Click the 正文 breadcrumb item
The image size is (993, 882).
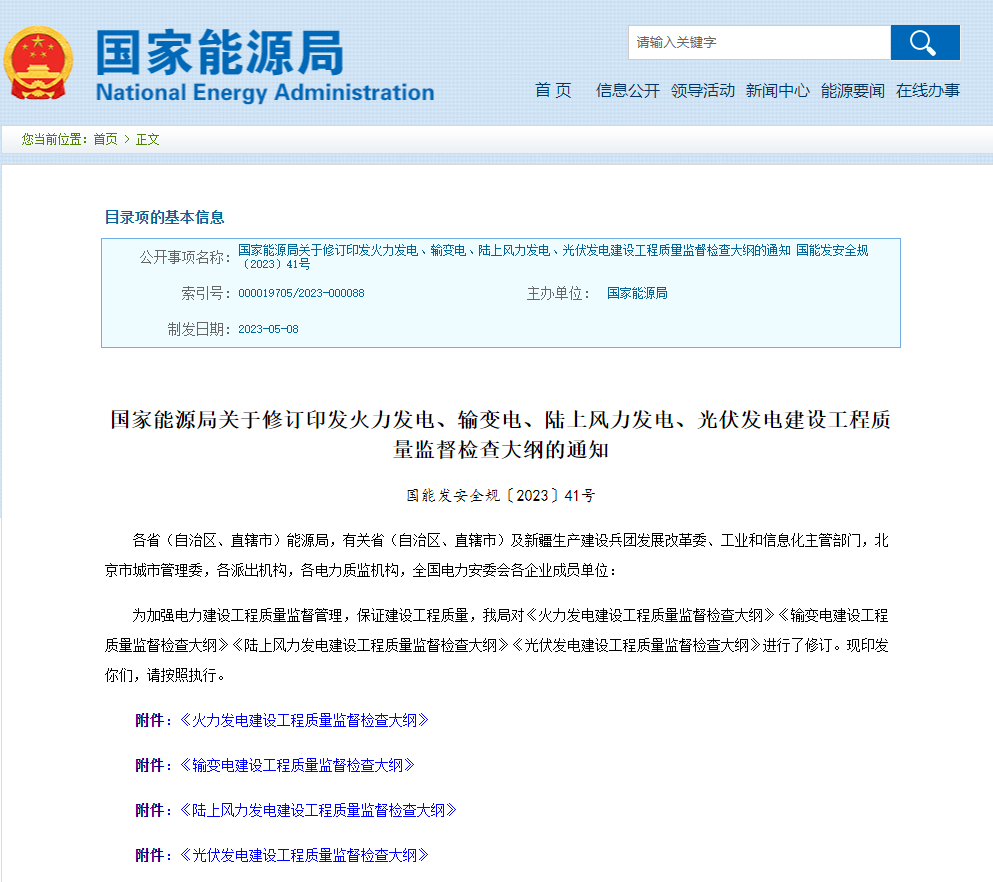[x=148, y=139]
